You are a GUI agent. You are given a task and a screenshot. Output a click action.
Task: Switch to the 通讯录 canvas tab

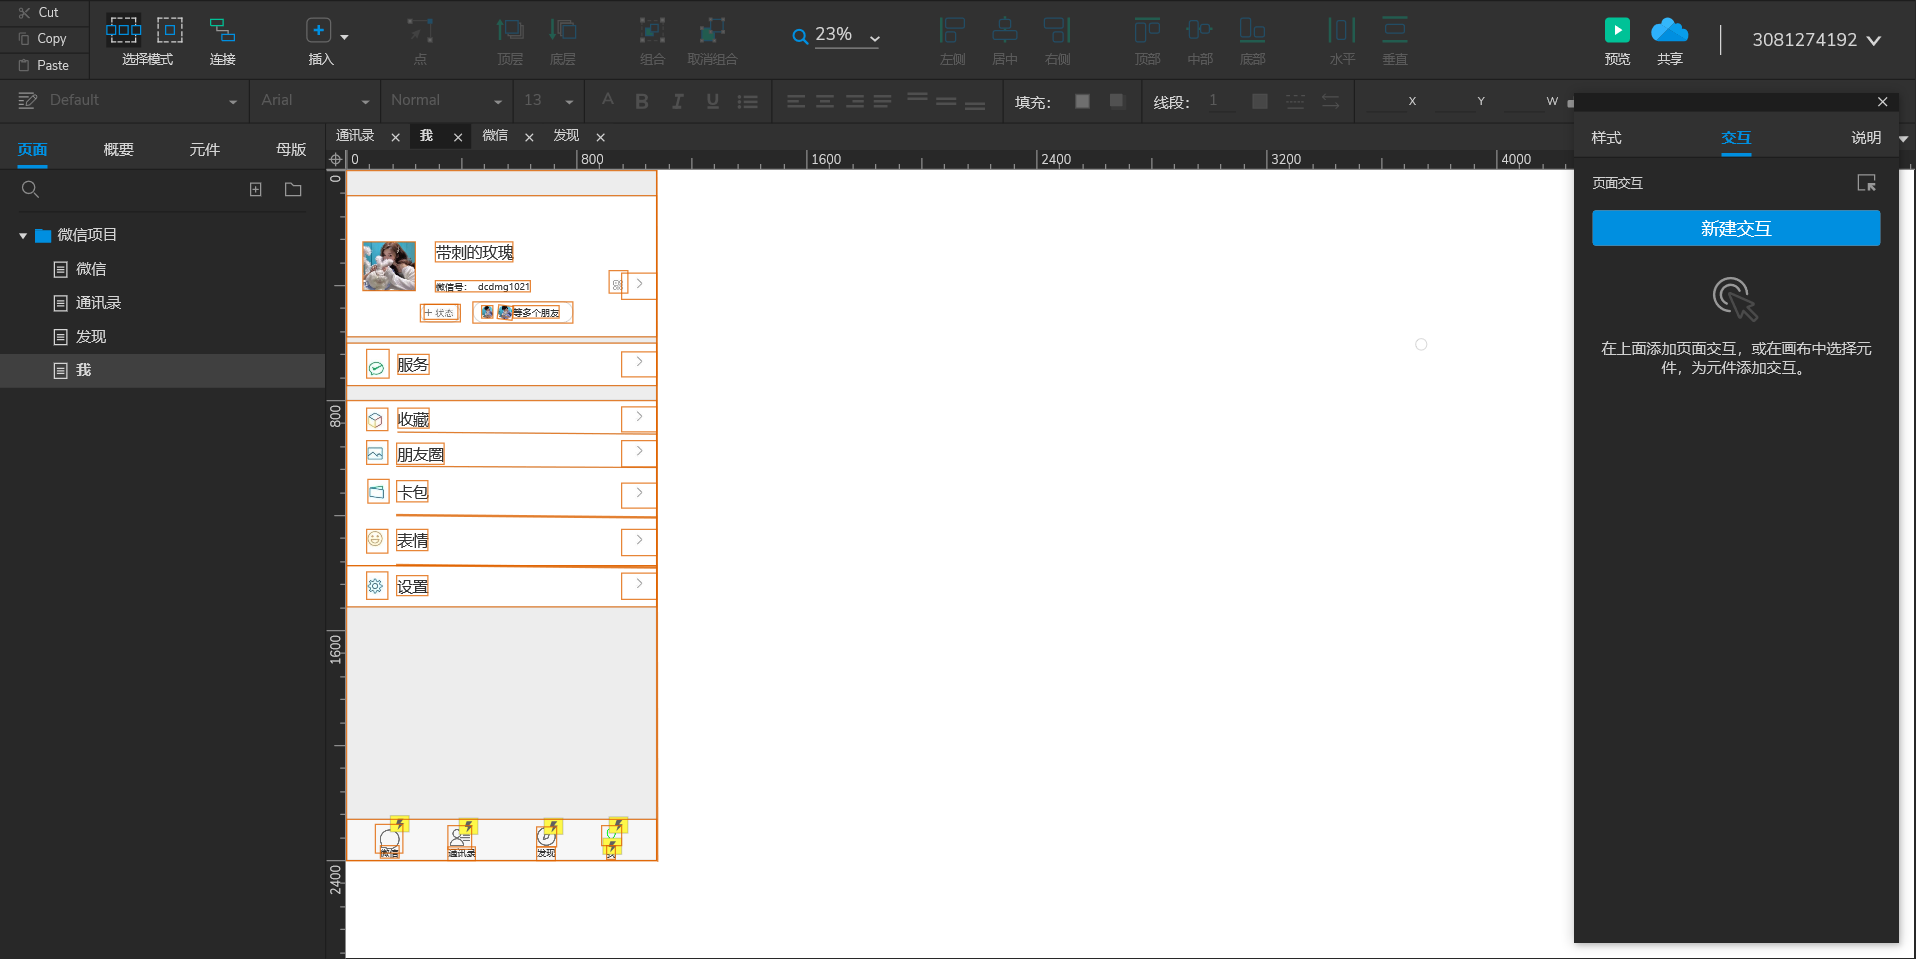pos(355,136)
